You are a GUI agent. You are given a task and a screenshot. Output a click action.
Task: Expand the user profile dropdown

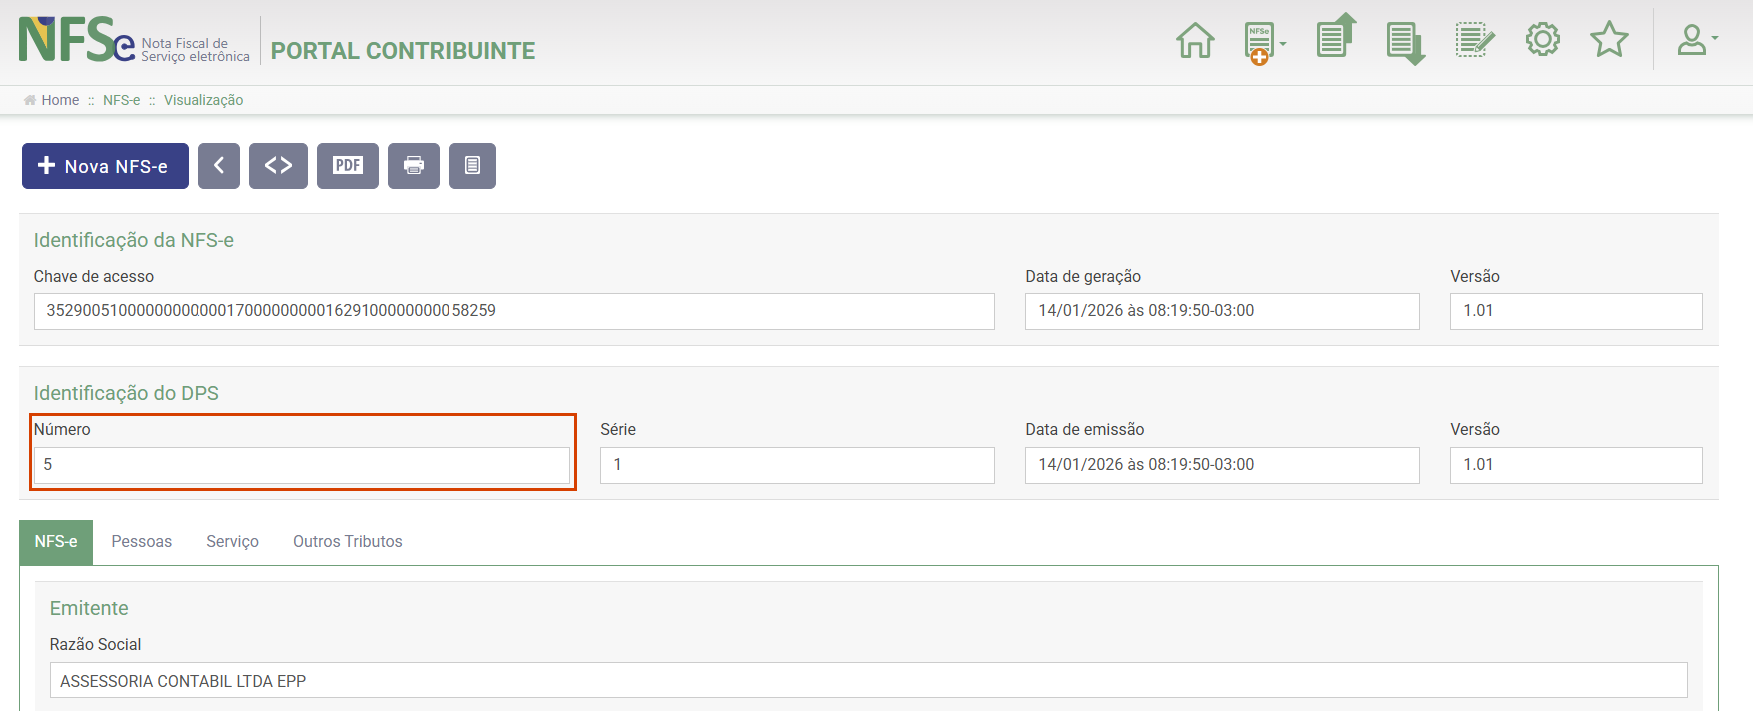1697,40
